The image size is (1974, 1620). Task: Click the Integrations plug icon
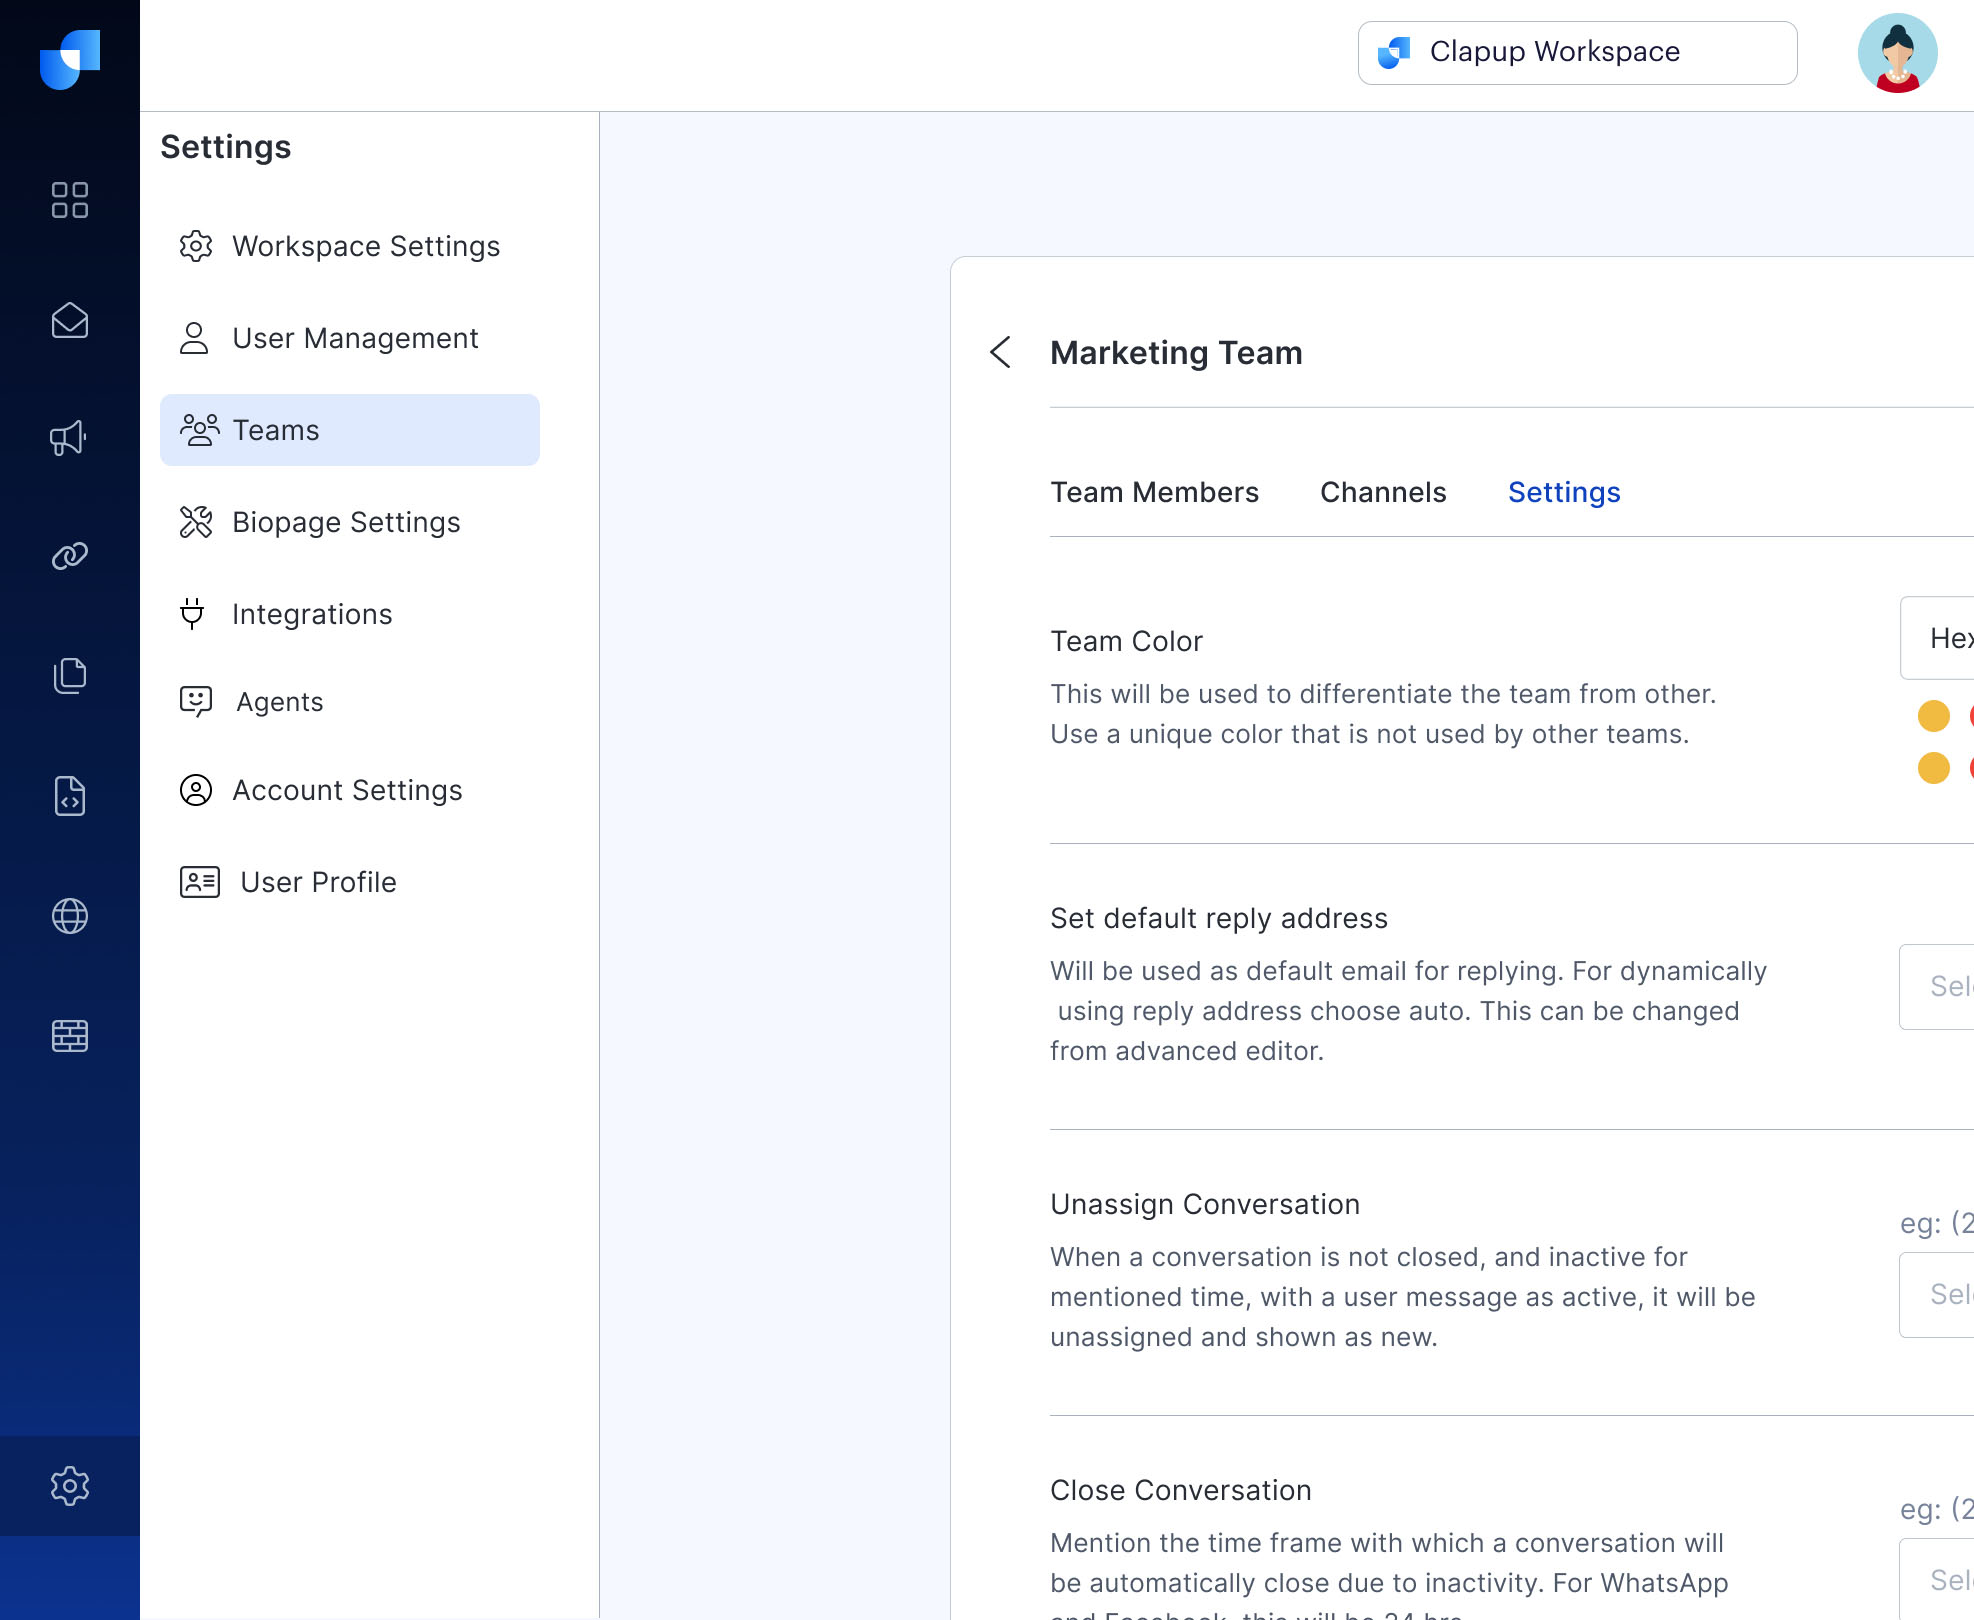pos(192,614)
